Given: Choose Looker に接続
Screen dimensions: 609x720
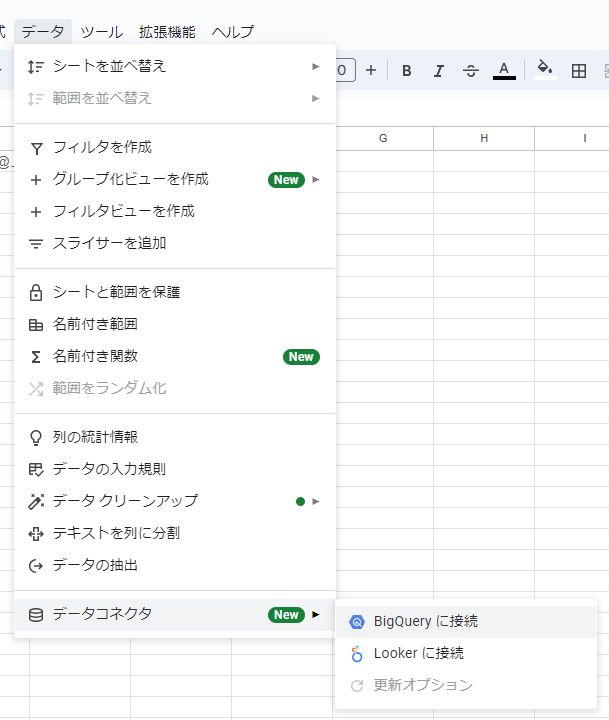Looking at the screenshot, I should pyautogui.click(x=466, y=653).
